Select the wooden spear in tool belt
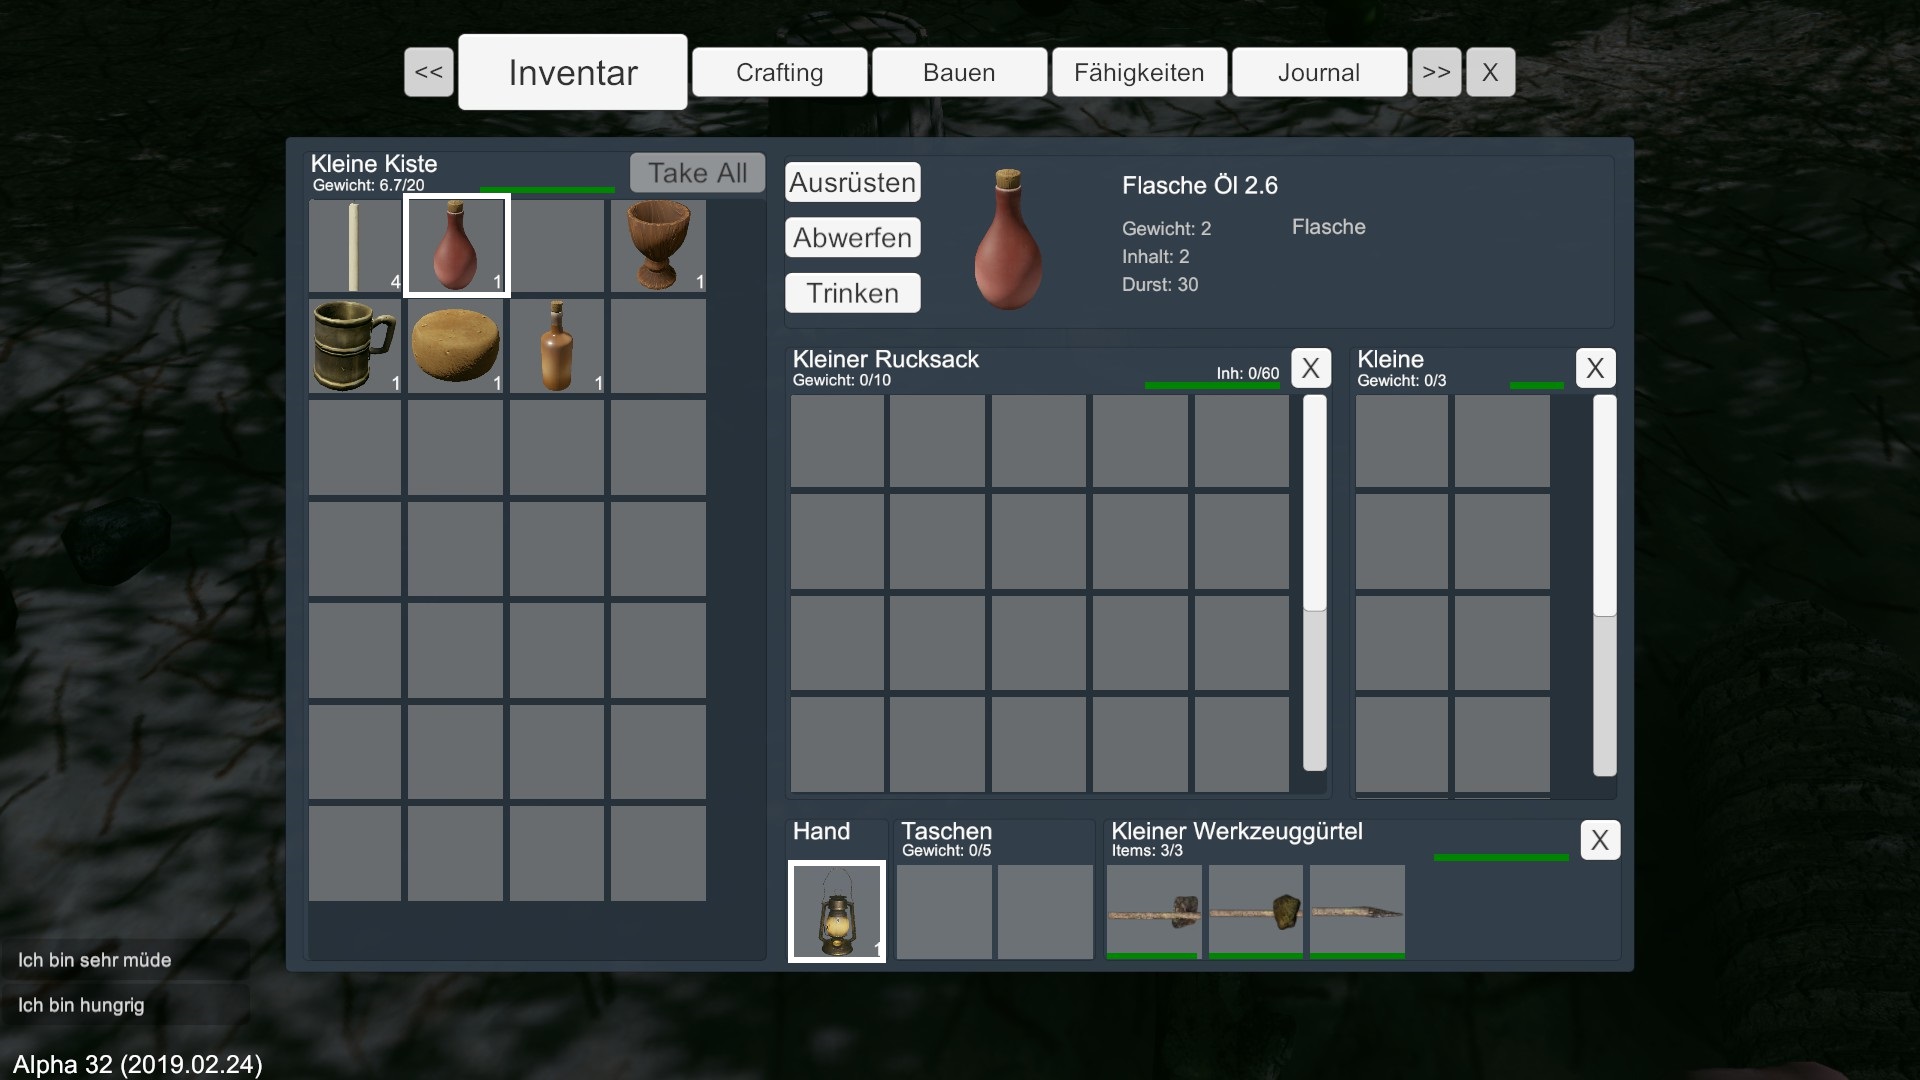The height and width of the screenshot is (1080, 1920). pyautogui.click(x=1357, y=911)
